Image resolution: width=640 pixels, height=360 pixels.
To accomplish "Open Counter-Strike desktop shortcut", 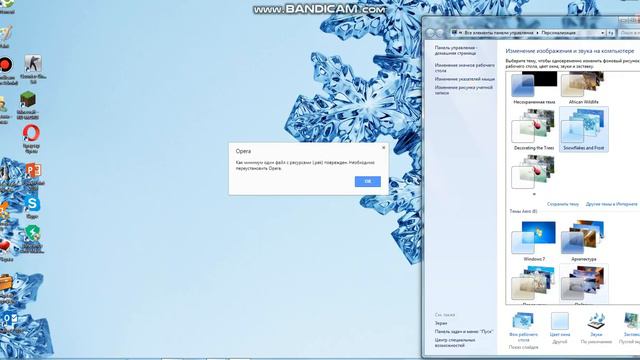I will tap(33, 69).
